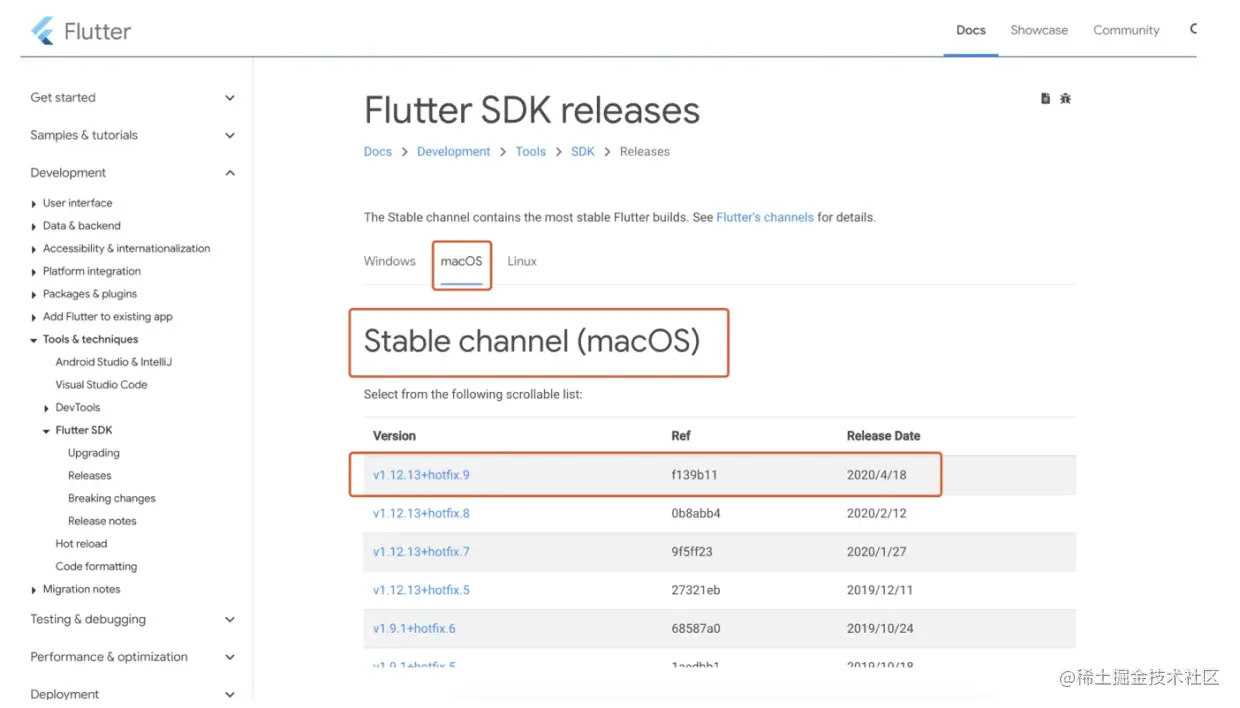Click the Tools breadcrumb link
The width and height of the screenshot is (1240, 708).
531,152
